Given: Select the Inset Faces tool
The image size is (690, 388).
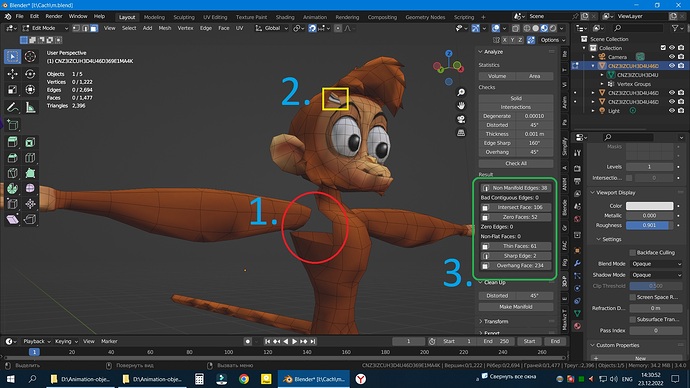Looking at the screenshot, I should click(x=30, y=142).
